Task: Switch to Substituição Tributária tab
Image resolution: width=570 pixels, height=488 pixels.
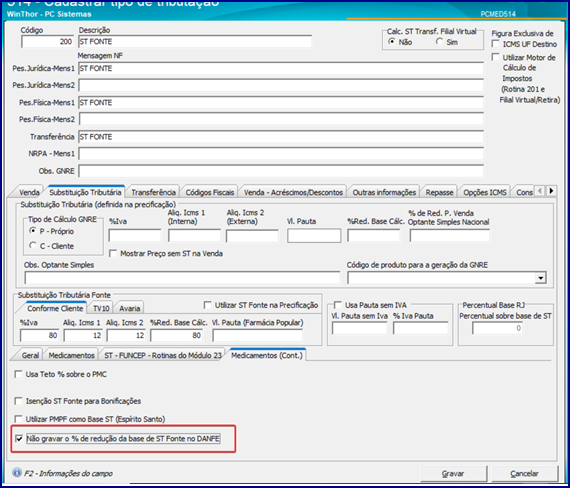Action: [85, 192]
